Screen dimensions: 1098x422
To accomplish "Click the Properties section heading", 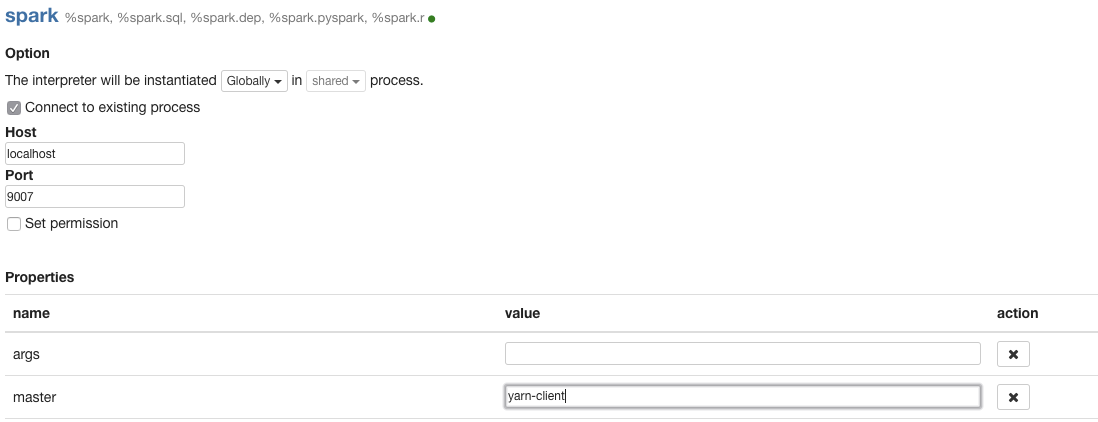I will (39, 277).
